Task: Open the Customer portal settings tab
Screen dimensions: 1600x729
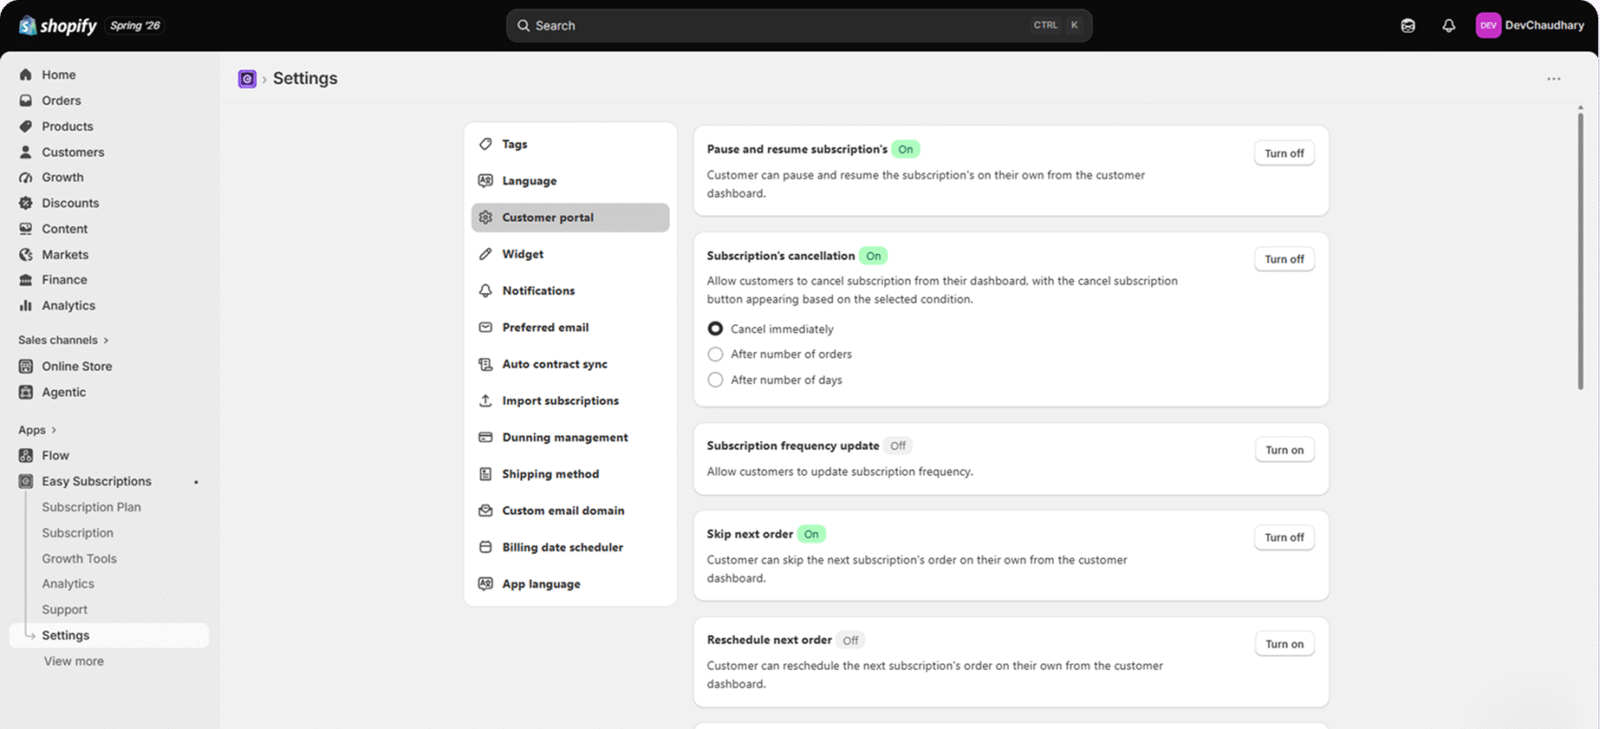Action: [570, 218]
